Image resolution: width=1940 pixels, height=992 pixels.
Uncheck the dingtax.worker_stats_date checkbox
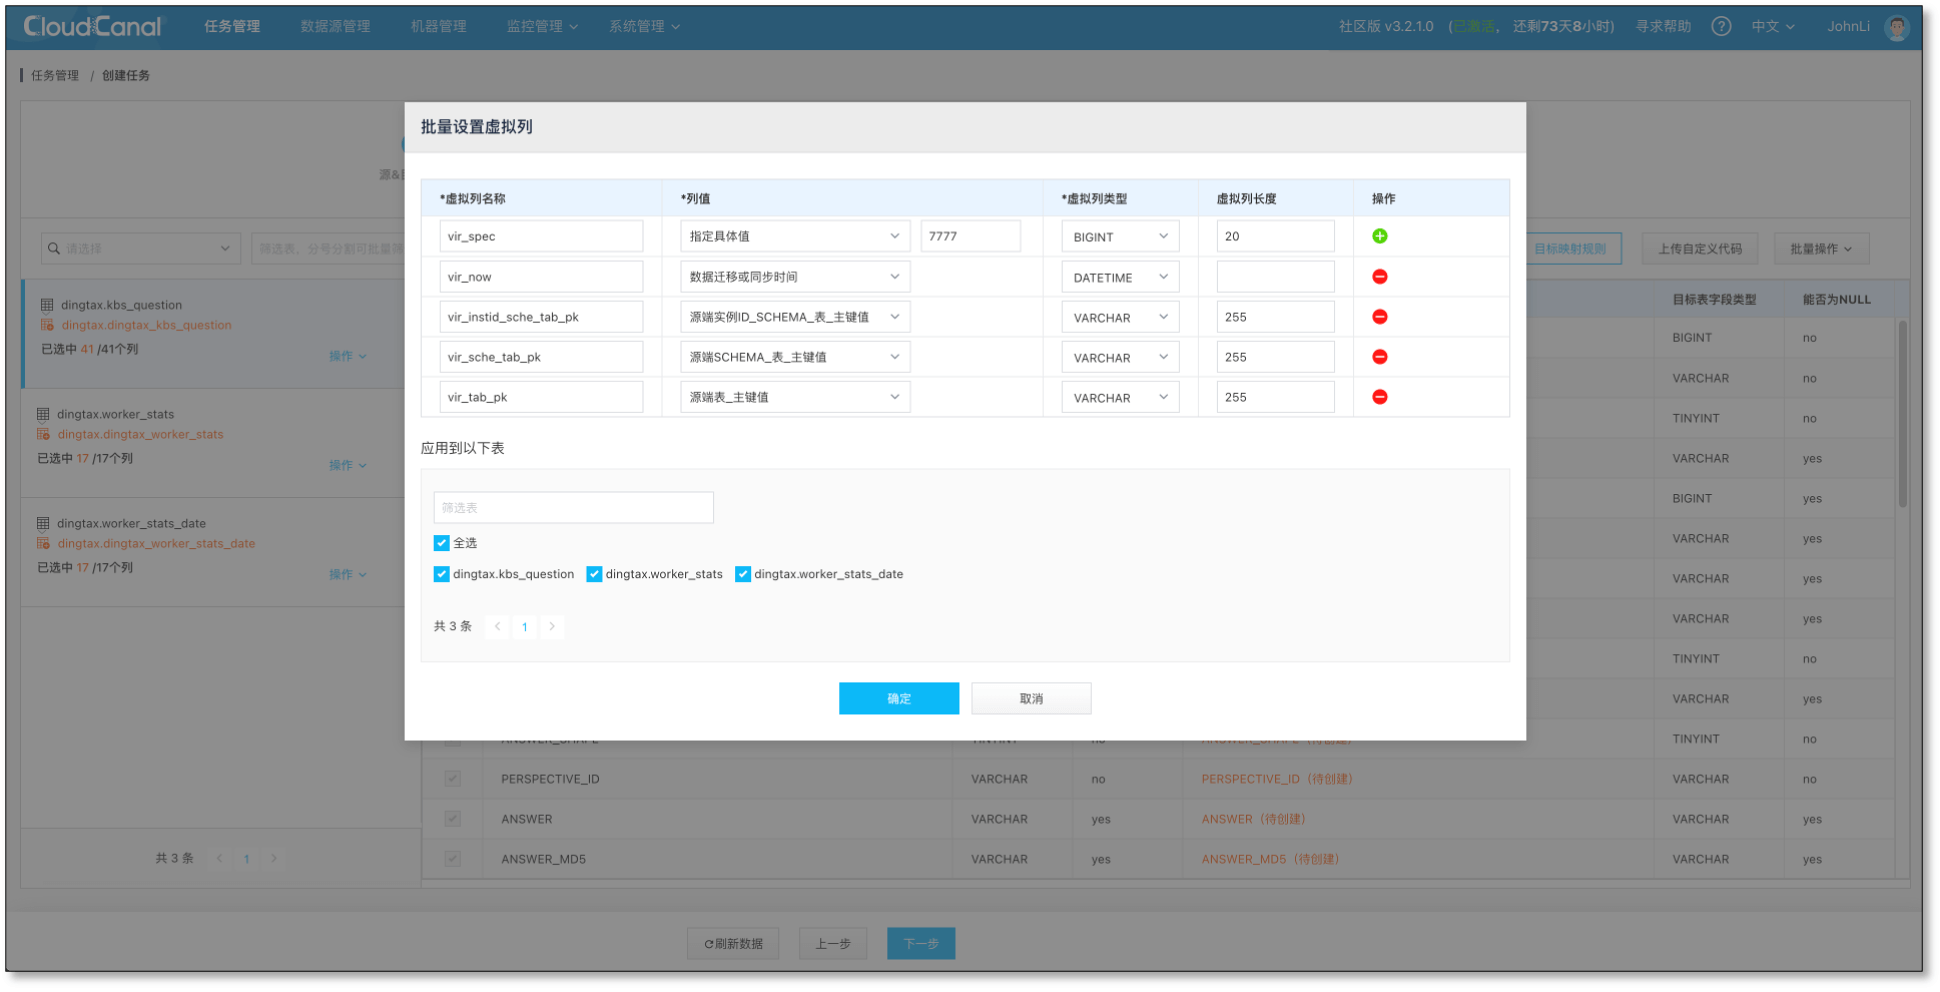point(743,574)
